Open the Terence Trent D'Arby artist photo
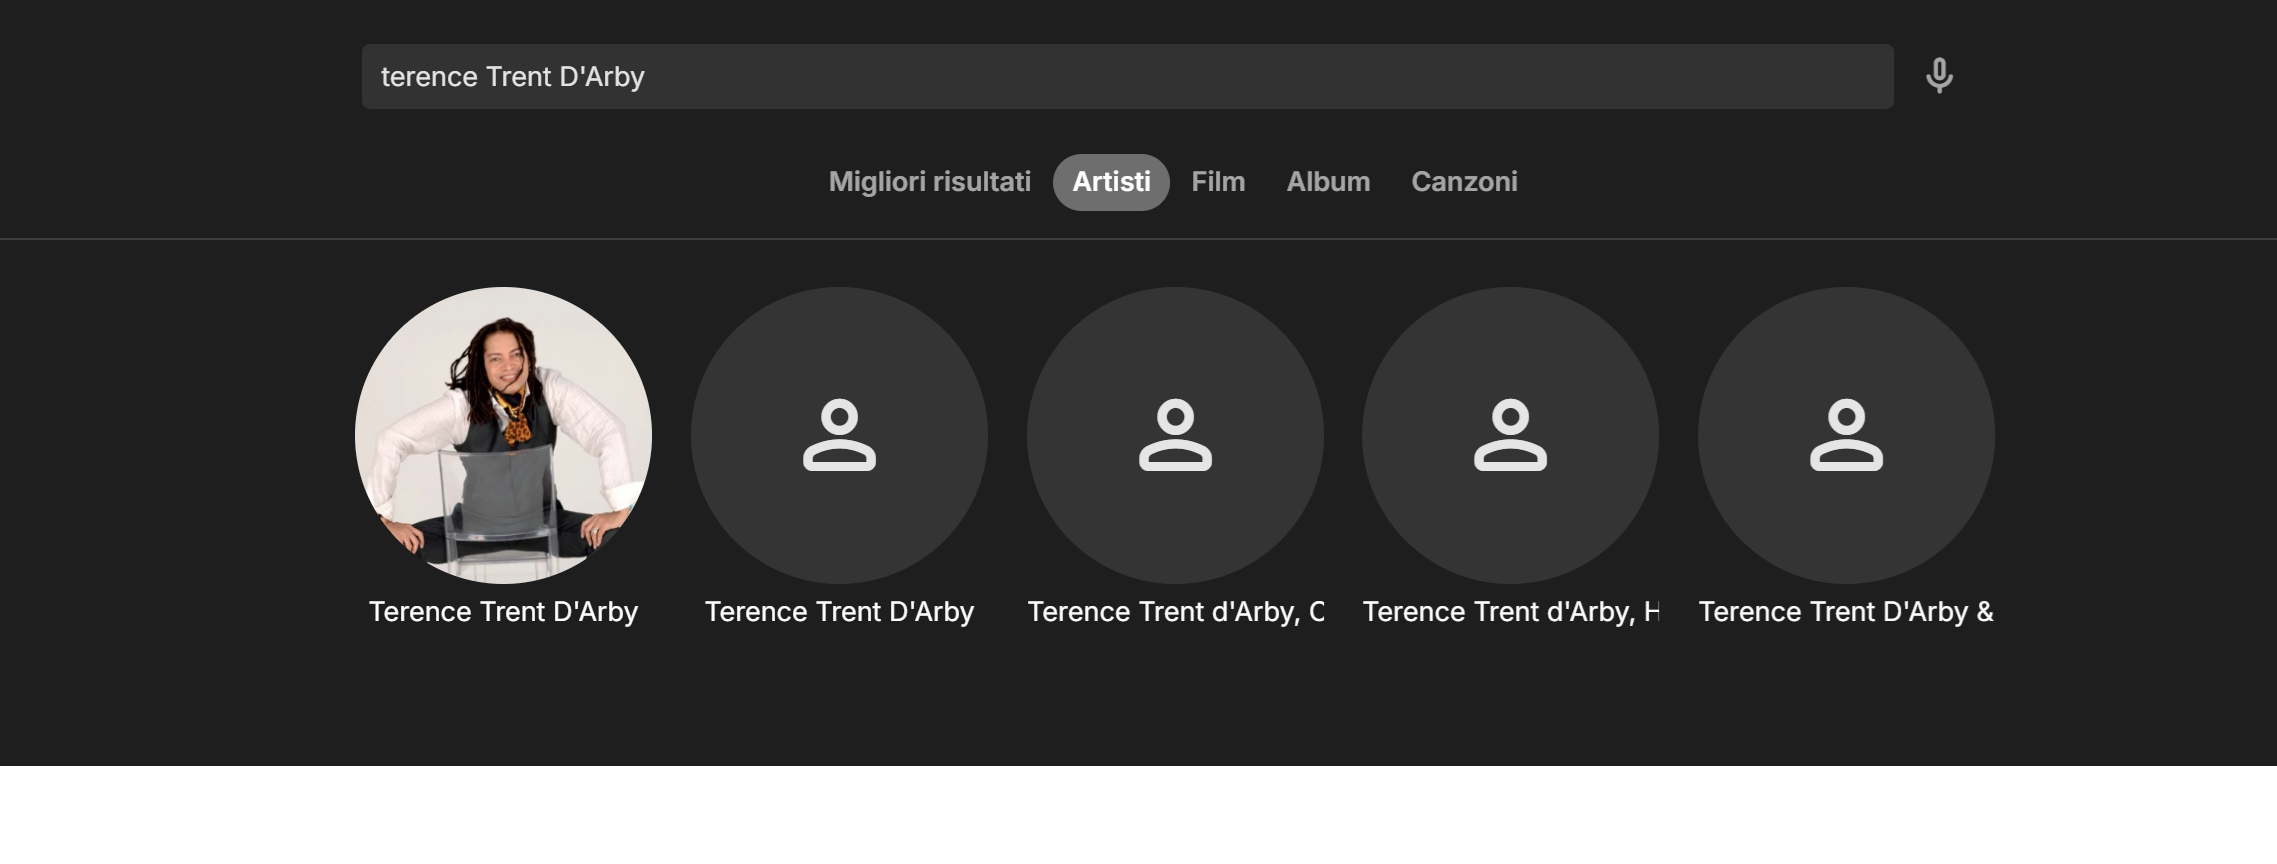The image size is (2277, 864). (503, 435)
